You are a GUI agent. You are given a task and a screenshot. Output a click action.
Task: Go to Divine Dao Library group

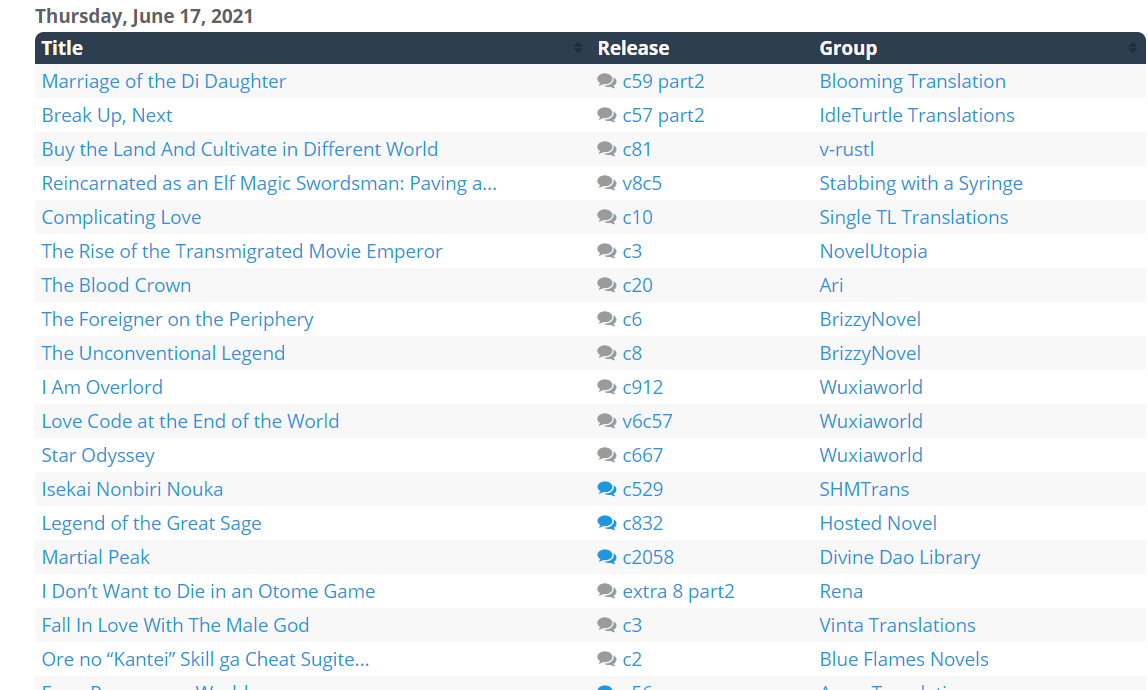[x=899, y=557]
